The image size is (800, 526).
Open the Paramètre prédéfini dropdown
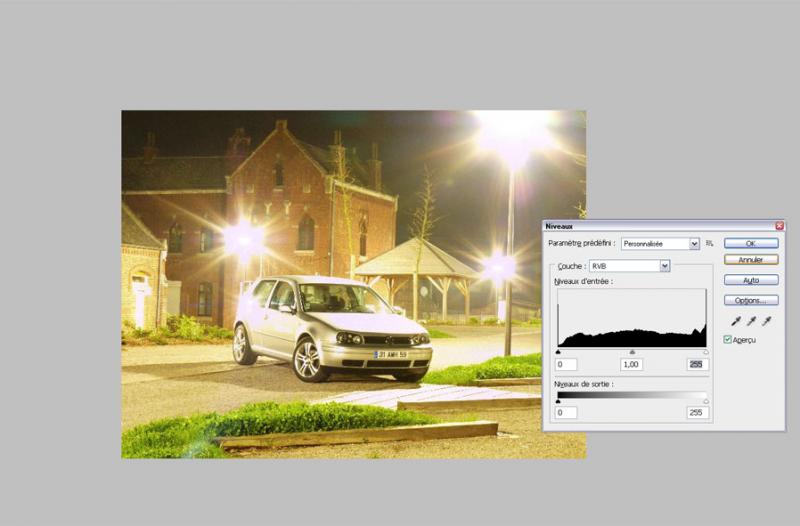(x=660, y=244)
